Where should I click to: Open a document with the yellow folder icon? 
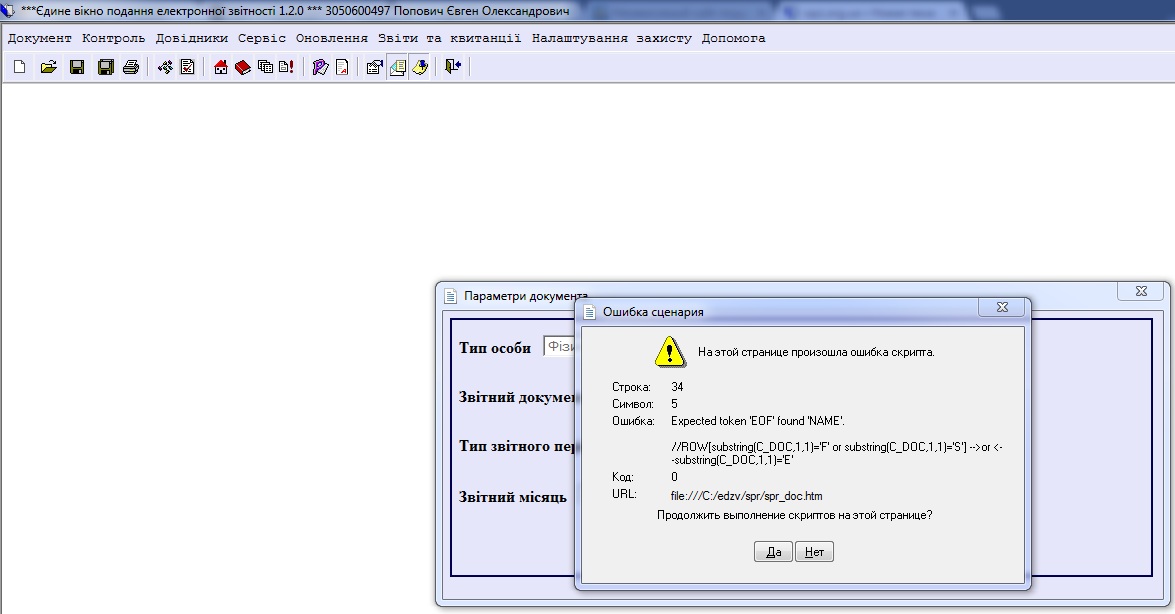[48, 67]
